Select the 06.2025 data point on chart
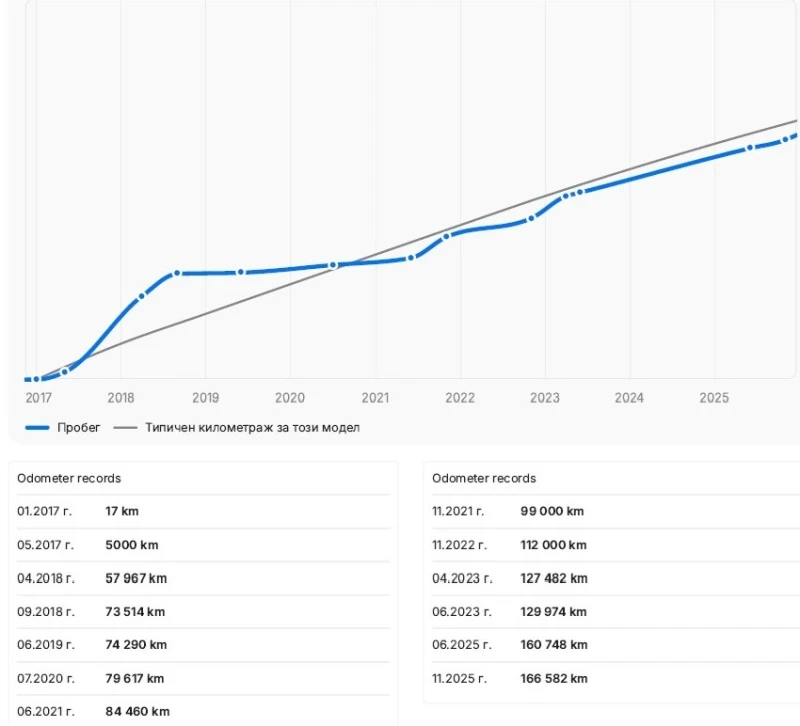 click(x=750, y=148)
